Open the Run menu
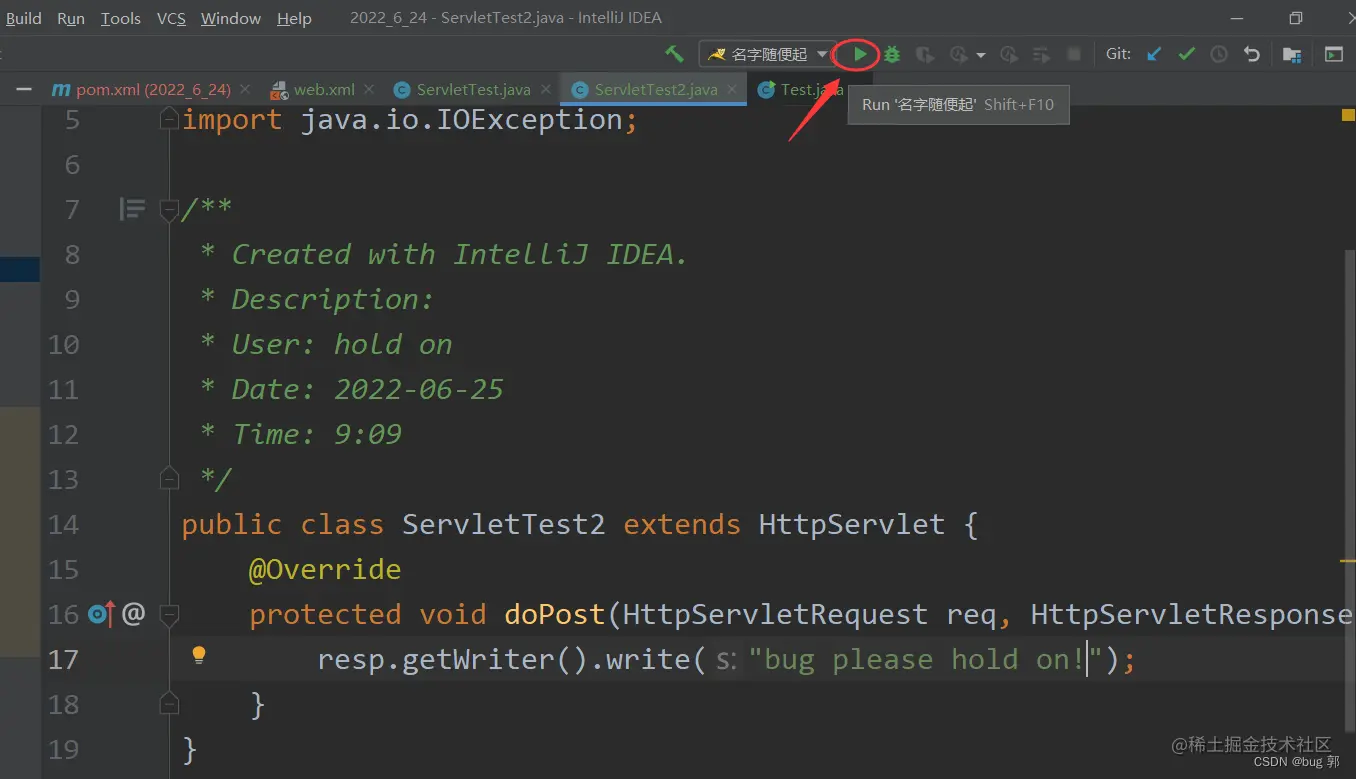This screenshot has height=779, width=1356. click(71, 18)
